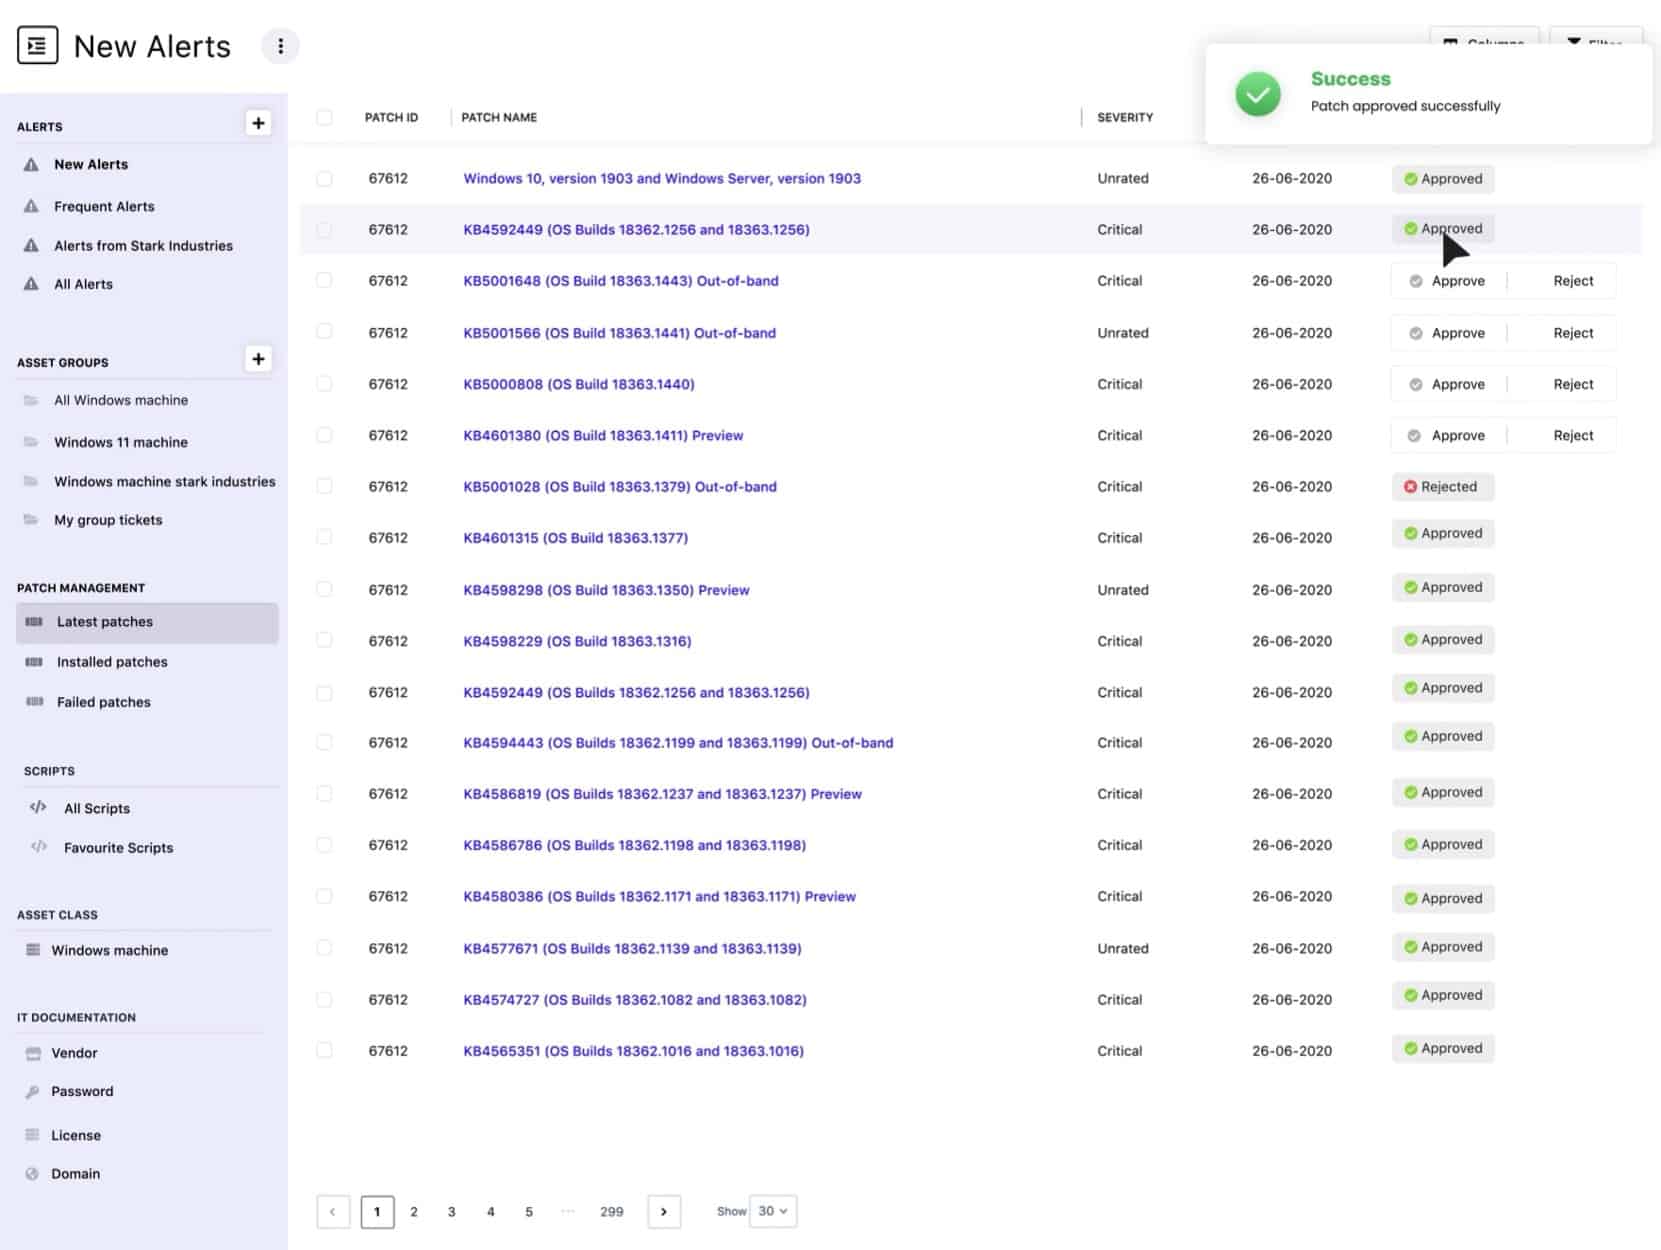Click the patch icon beside Installed patches
This screenshot has width=1661, height=1250.
pyautogui.click(x=34, y=662)
